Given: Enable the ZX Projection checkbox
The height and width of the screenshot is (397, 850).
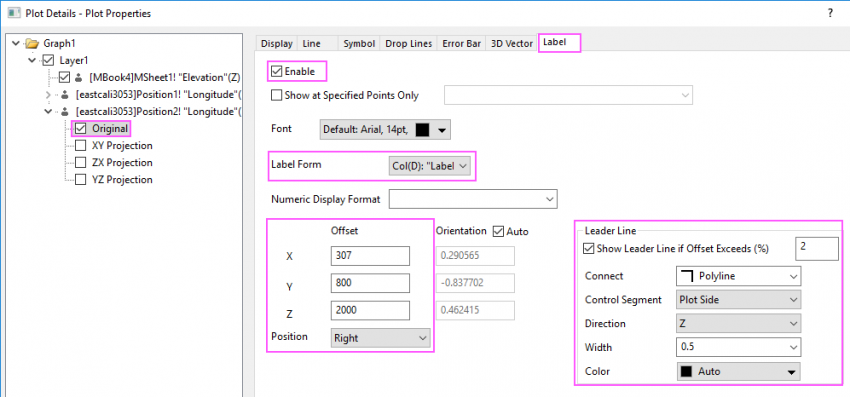Looking at the screenshot, I should click(81, 163).
